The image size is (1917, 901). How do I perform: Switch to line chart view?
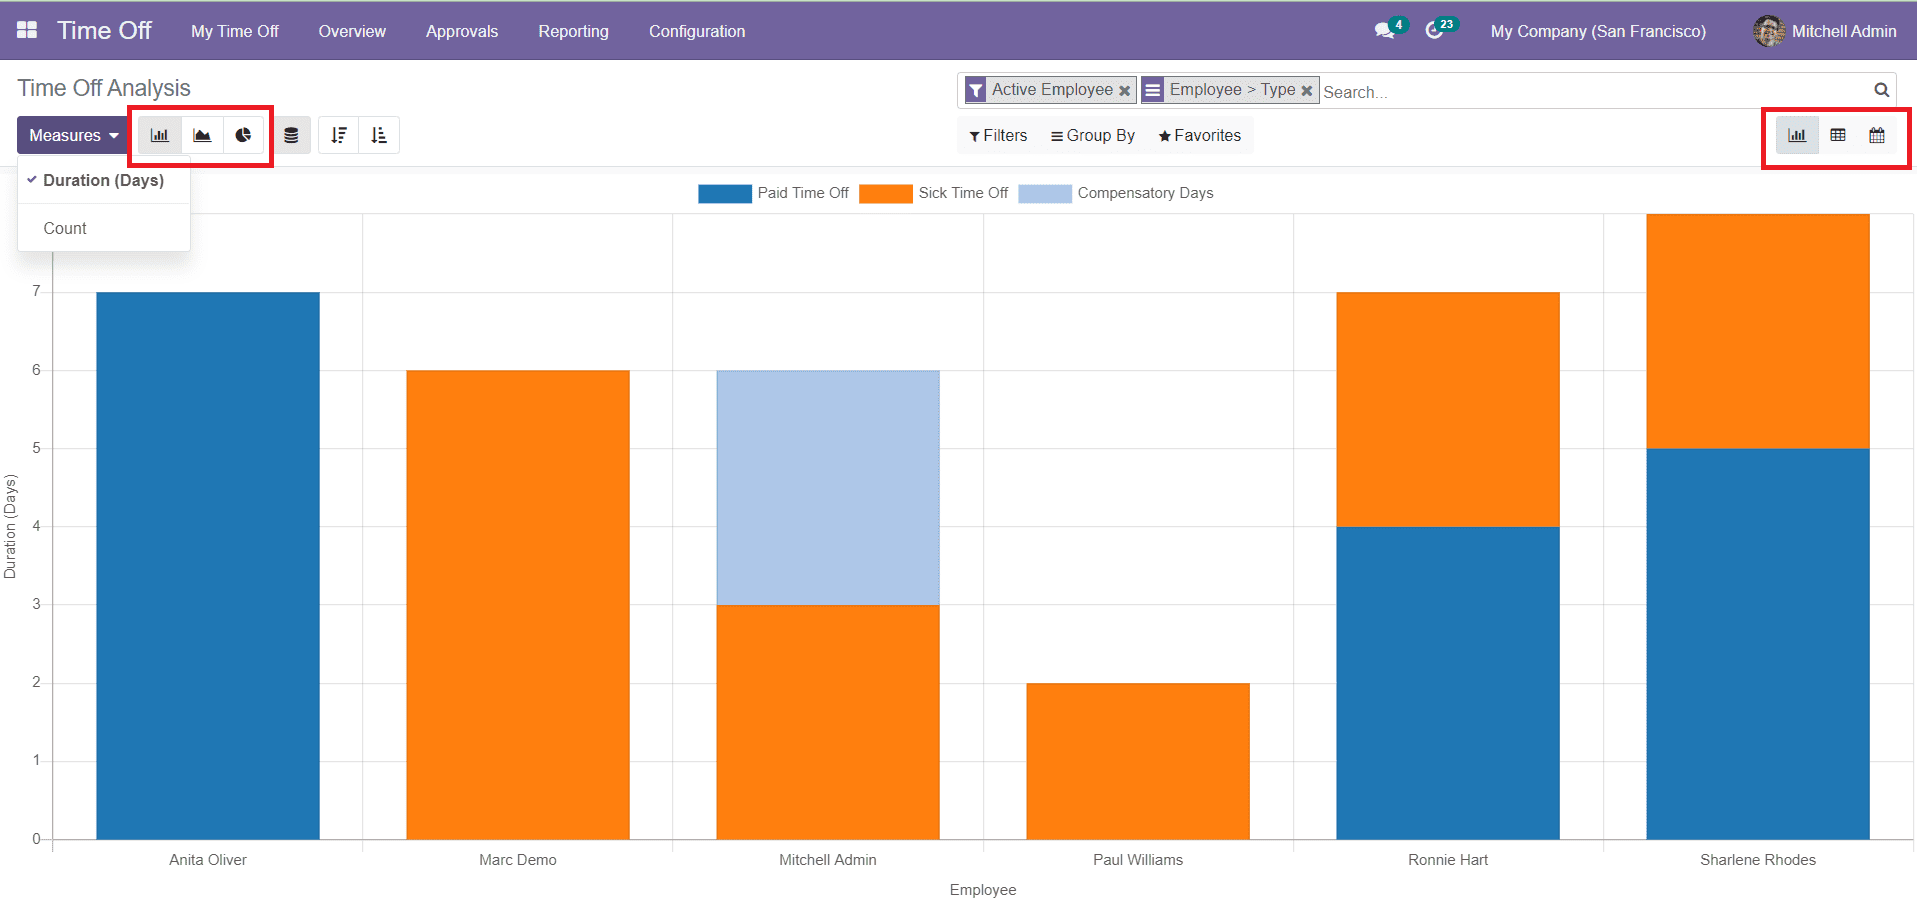pos(202,136)
